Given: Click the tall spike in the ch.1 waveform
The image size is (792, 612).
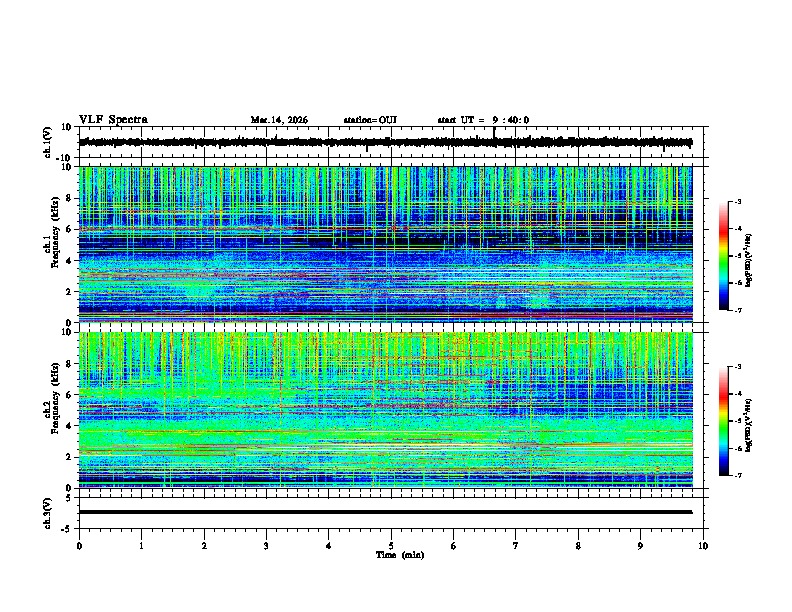Looking at the screenshot, I should (494, 134).
